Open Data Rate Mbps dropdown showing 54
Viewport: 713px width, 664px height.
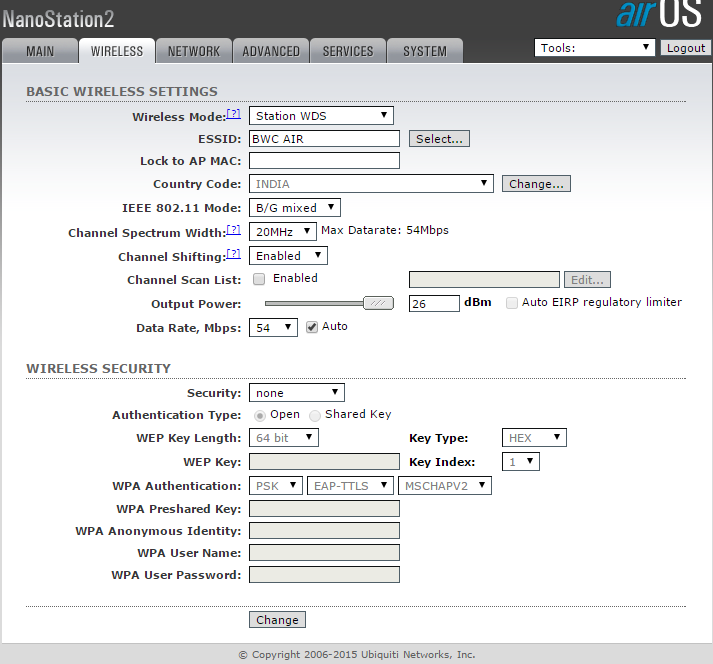[273, 327]
